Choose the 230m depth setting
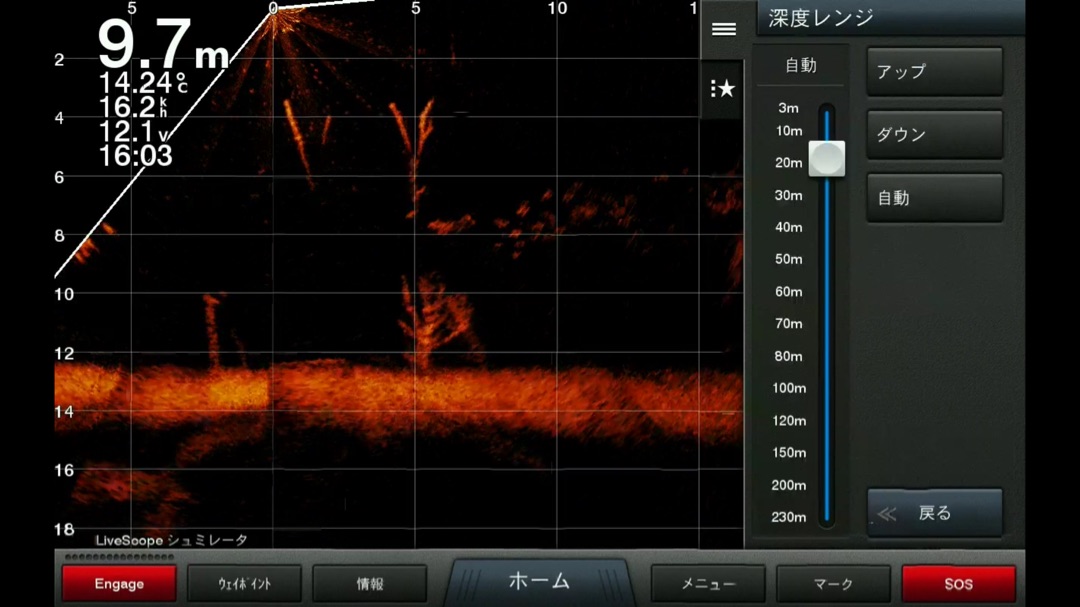This screenshot has height=607, width=1080. 789,517
